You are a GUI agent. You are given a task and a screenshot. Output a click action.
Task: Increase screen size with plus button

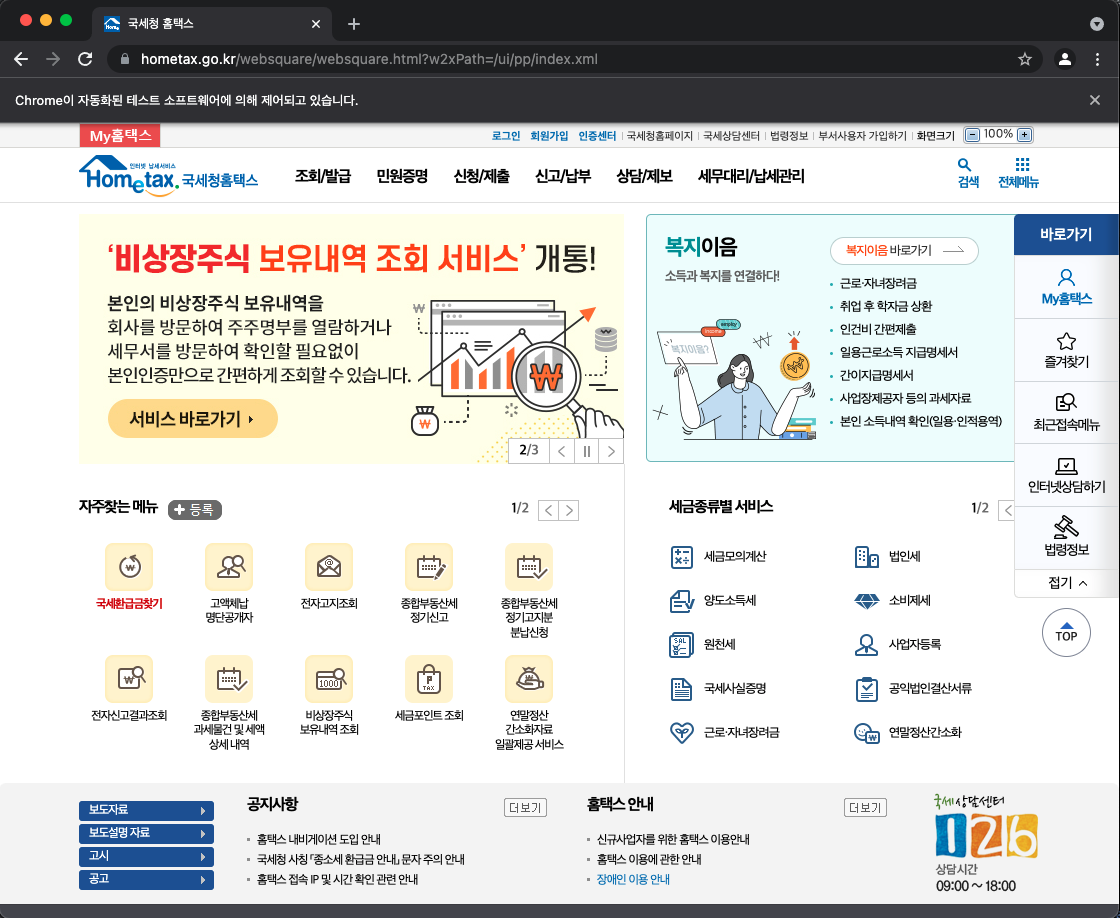tap(1024, 134)
